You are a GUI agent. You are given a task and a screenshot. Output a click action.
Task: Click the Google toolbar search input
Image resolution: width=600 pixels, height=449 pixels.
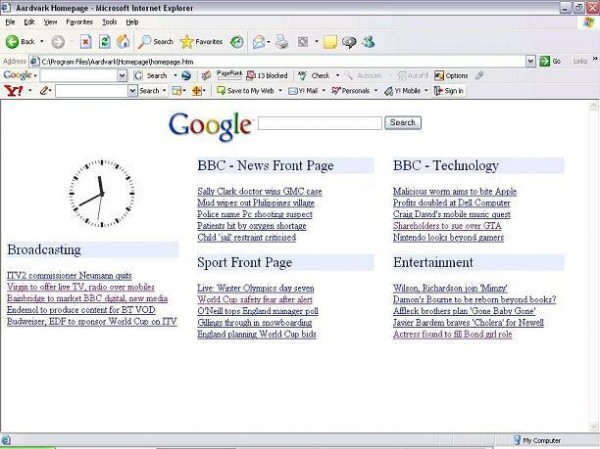[x=79, y=75]
